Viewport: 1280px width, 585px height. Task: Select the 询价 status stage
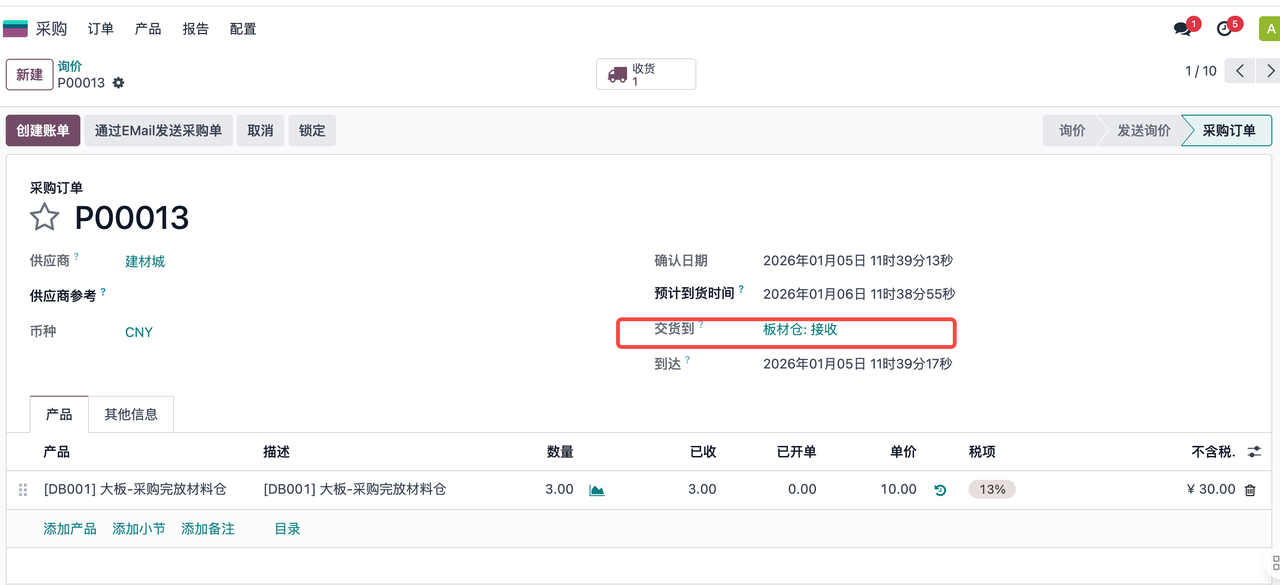1072,131
